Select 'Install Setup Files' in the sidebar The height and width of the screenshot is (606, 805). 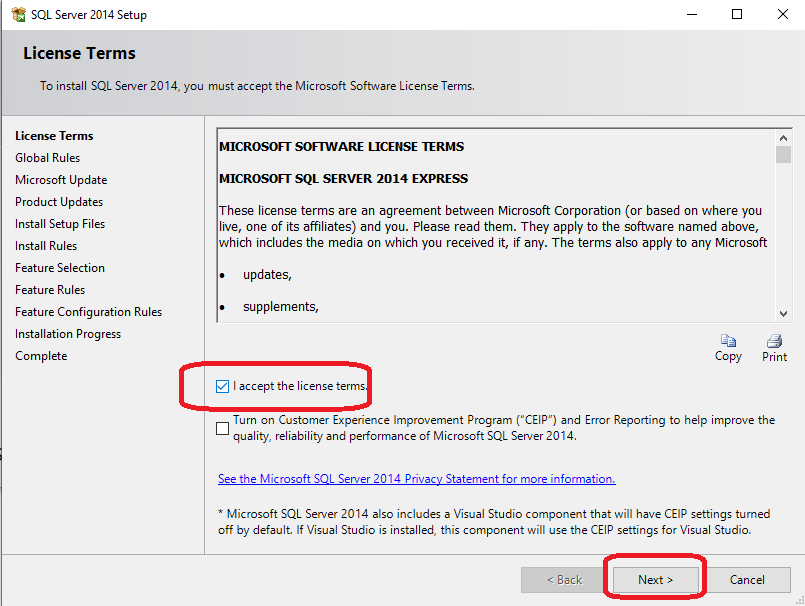click(x=60, y=223)
